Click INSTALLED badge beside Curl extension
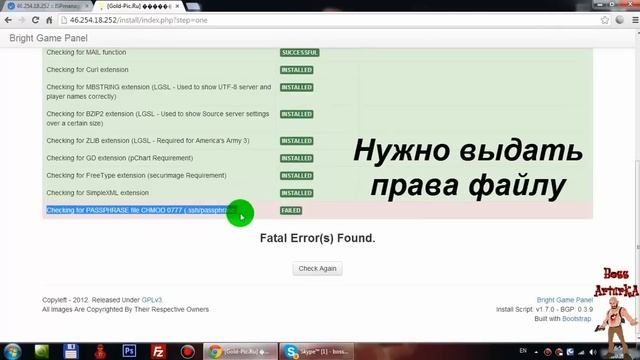This screenshot has height=360, width=640. pyautogui.click(x=297, y=70)
